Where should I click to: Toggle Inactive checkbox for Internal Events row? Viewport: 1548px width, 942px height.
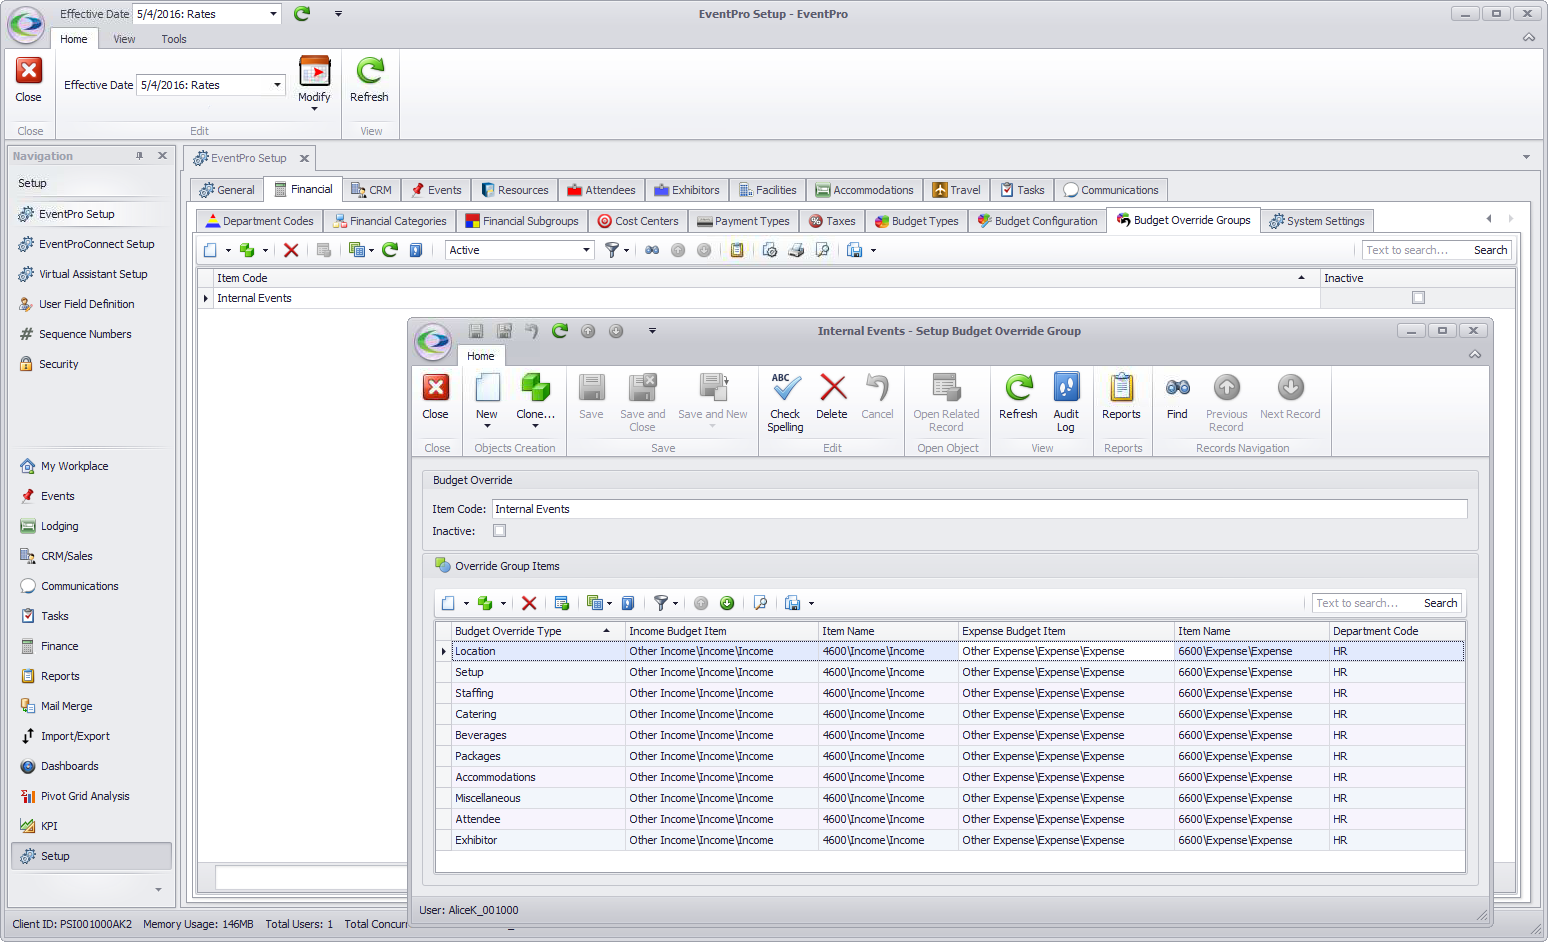tap(1418, 297)
